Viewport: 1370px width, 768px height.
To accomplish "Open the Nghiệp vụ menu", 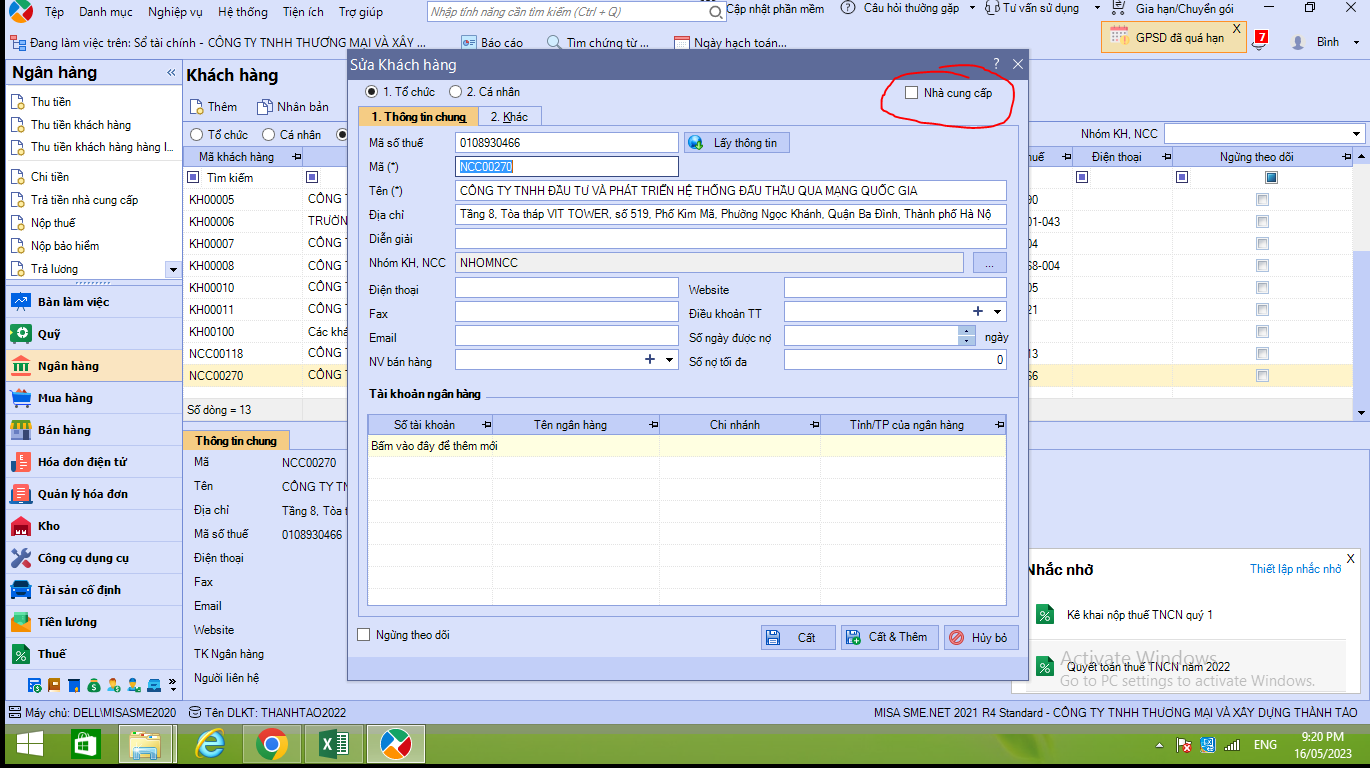I will pyautogui.click(x=176, y=11).
